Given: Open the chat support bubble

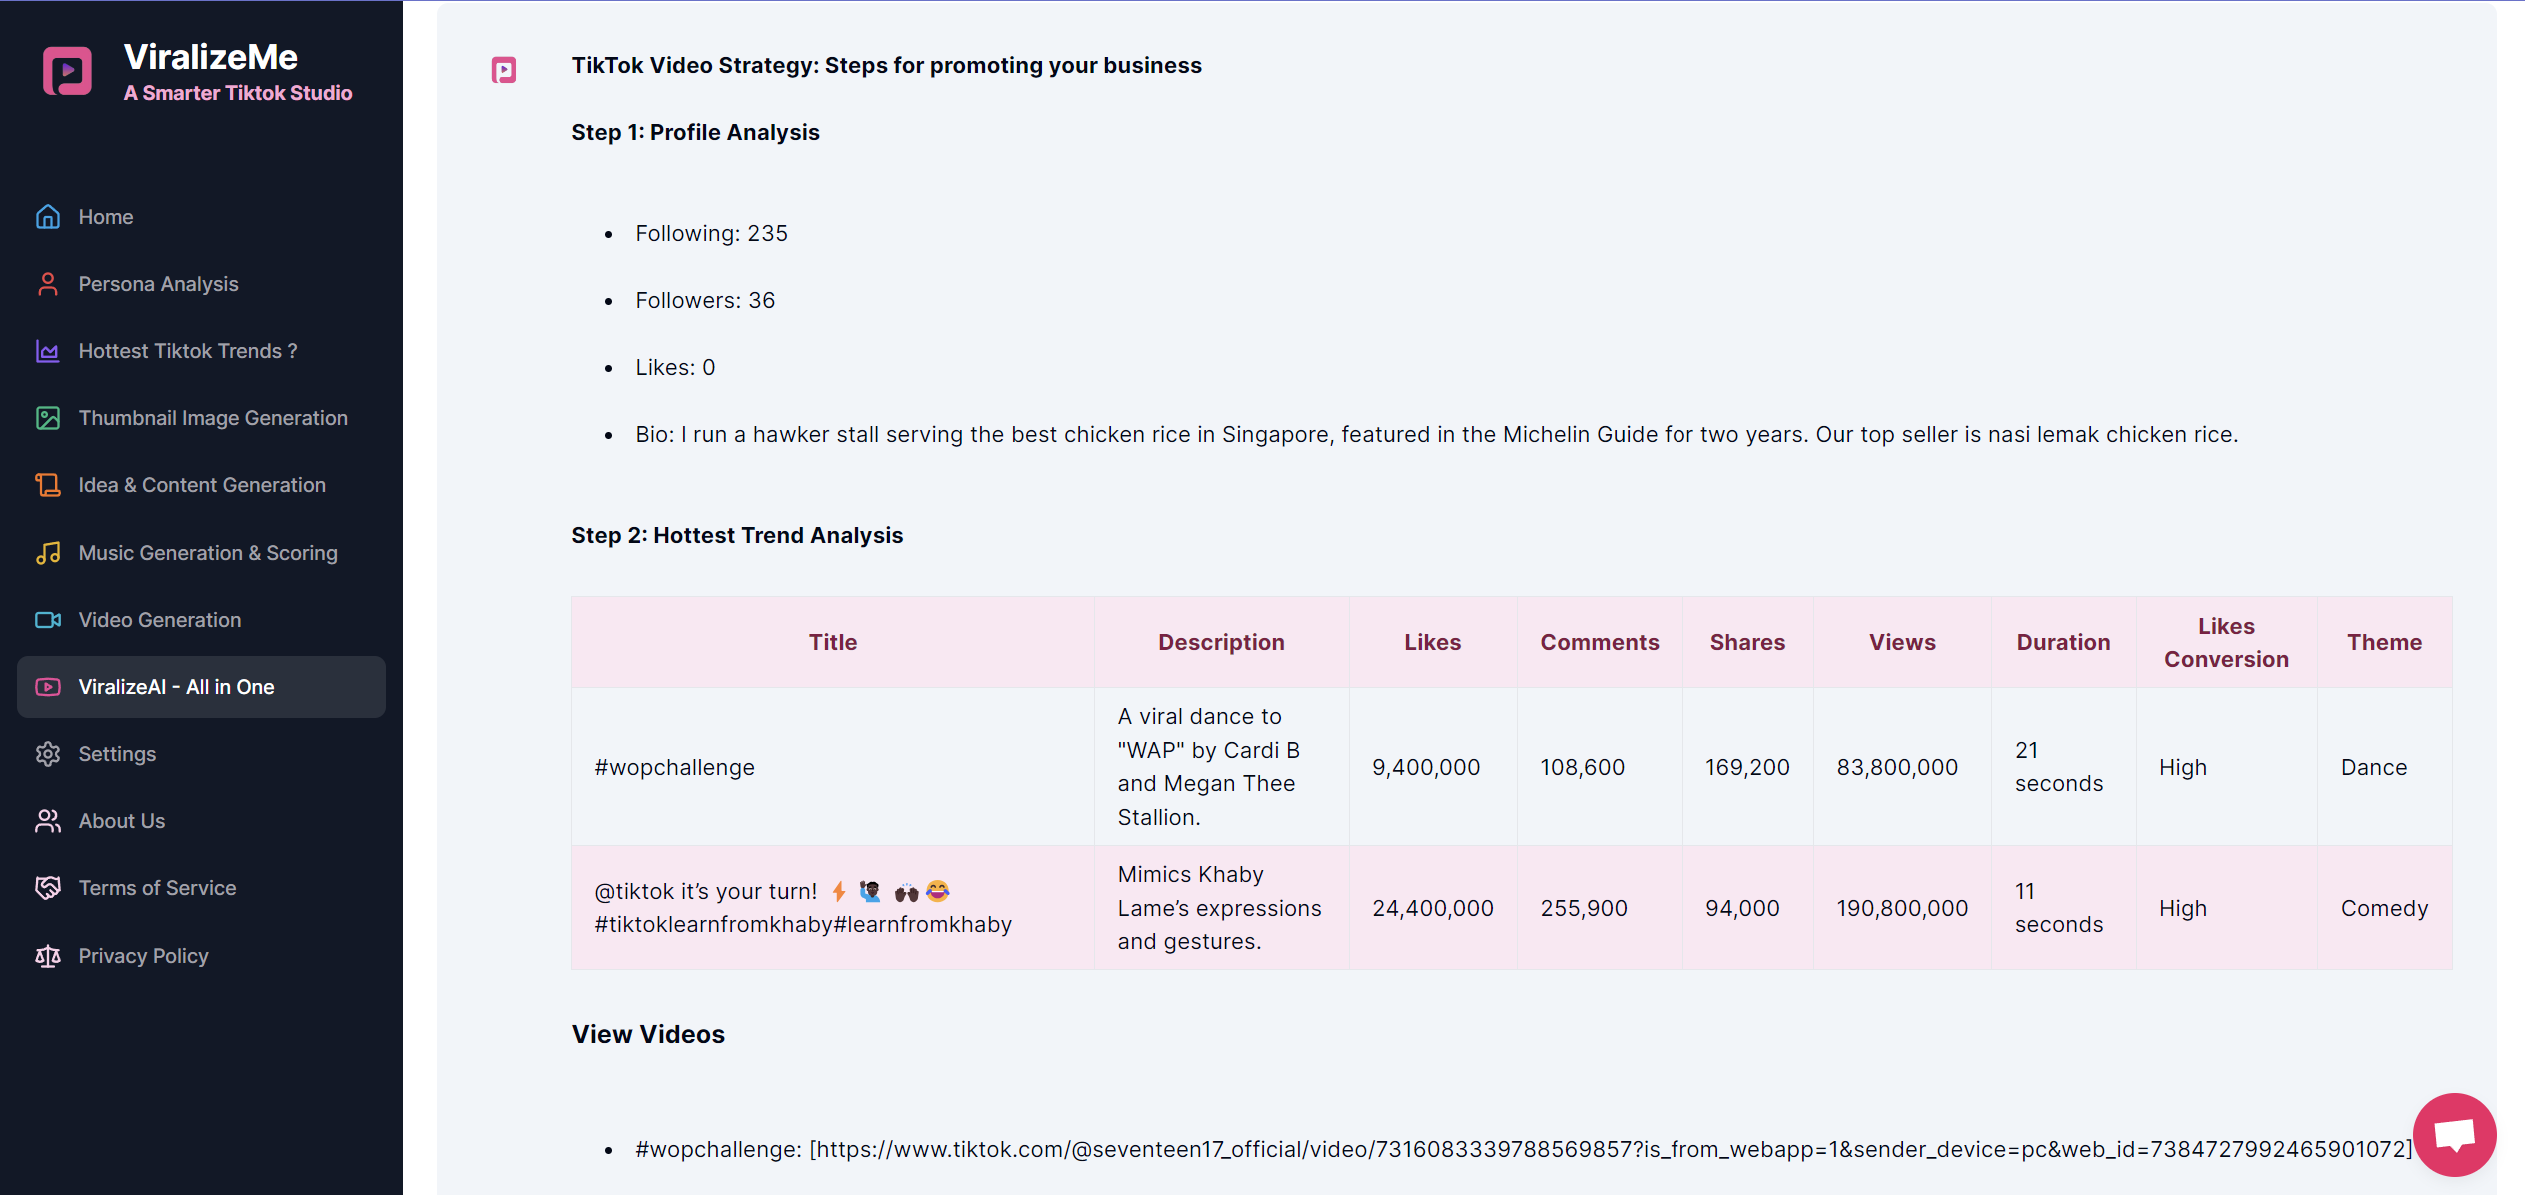Looking at the screenshot, I should pyautogui.click(x=2453, y=1135).
